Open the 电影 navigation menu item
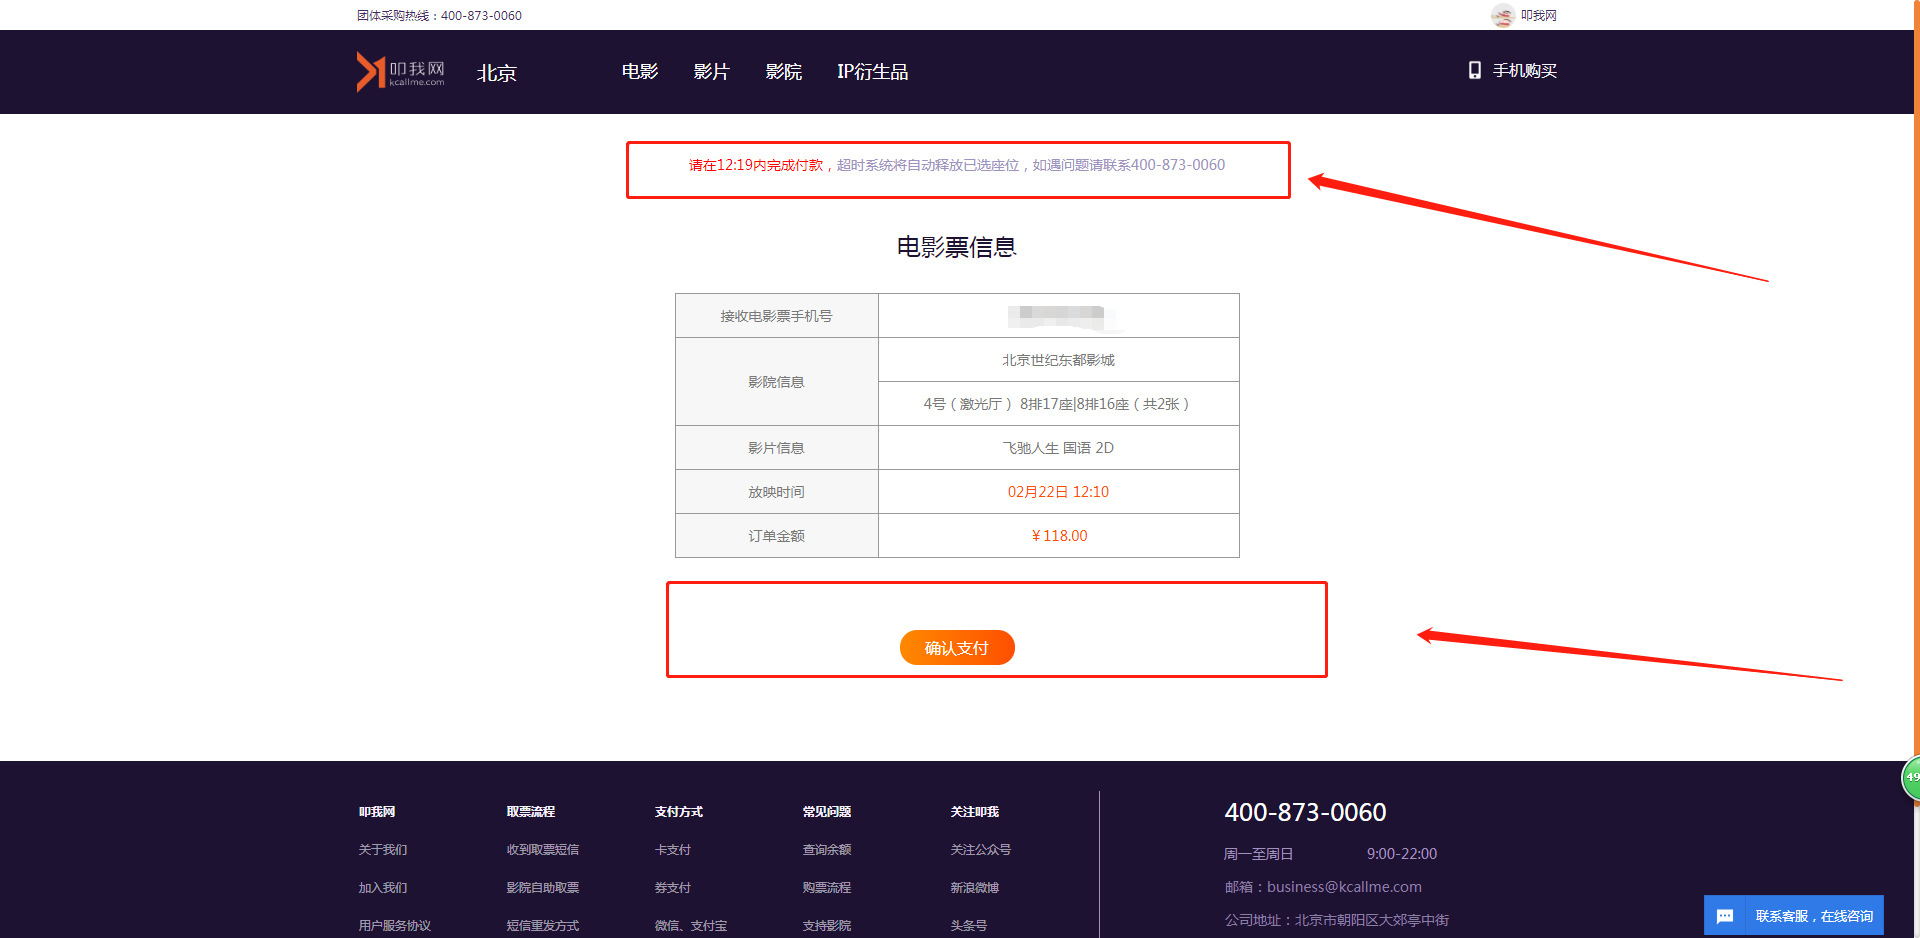This screenshot has width=1920, height=938. point(640,72)
